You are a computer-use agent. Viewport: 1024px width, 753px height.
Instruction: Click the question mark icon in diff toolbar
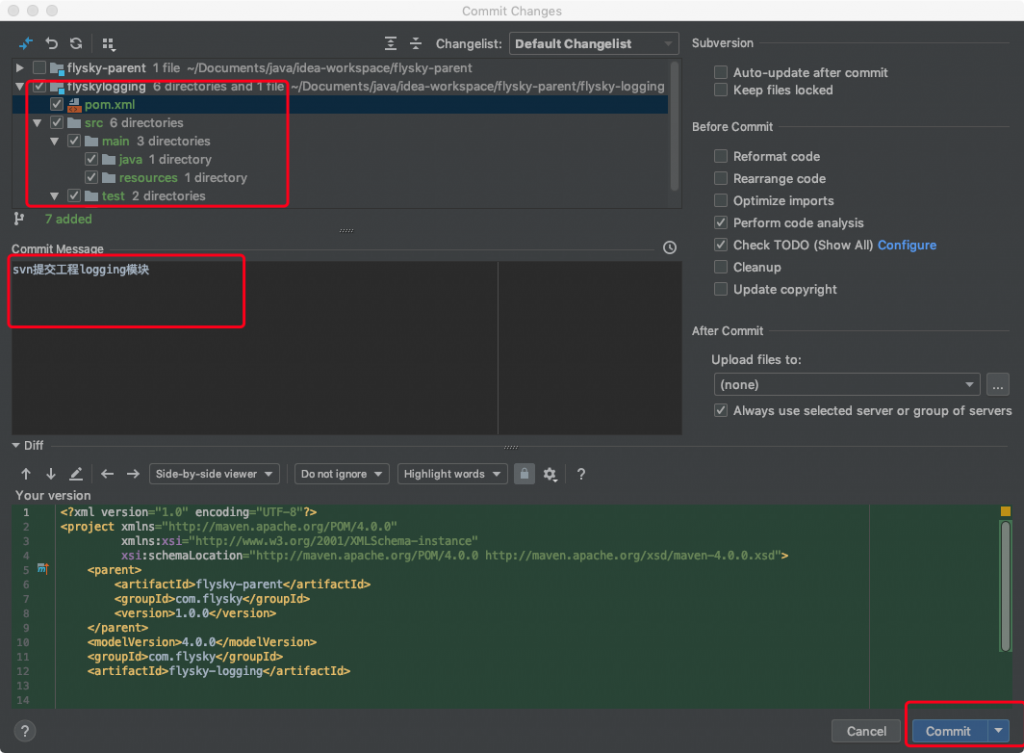coord(581,474)
